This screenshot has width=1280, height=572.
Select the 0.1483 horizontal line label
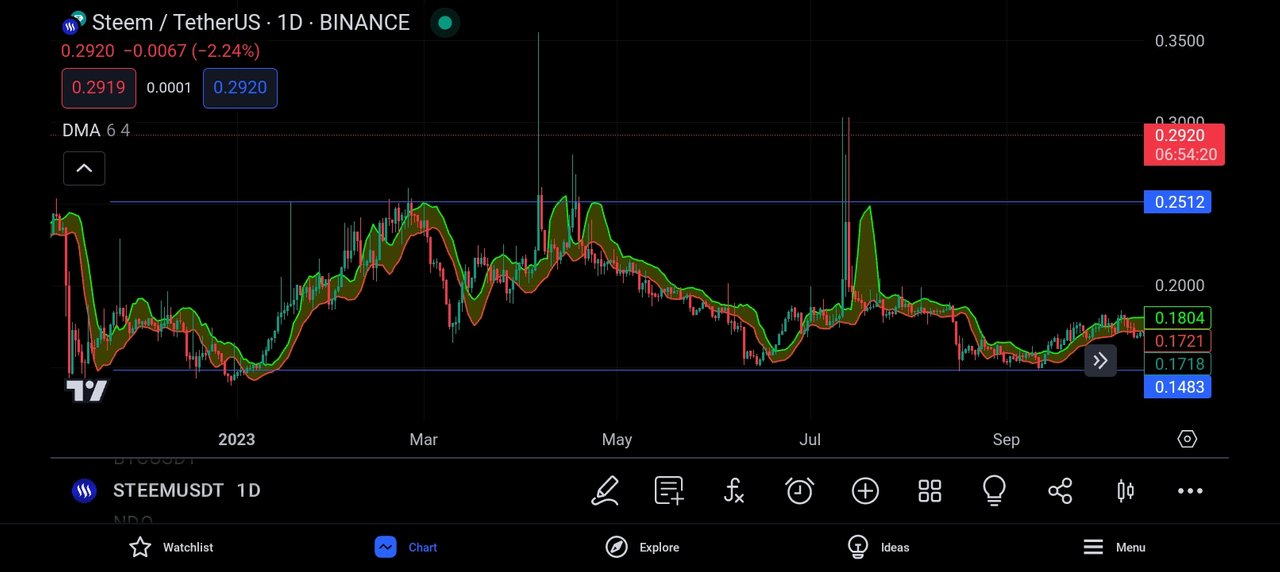[x=1177, y=387]
